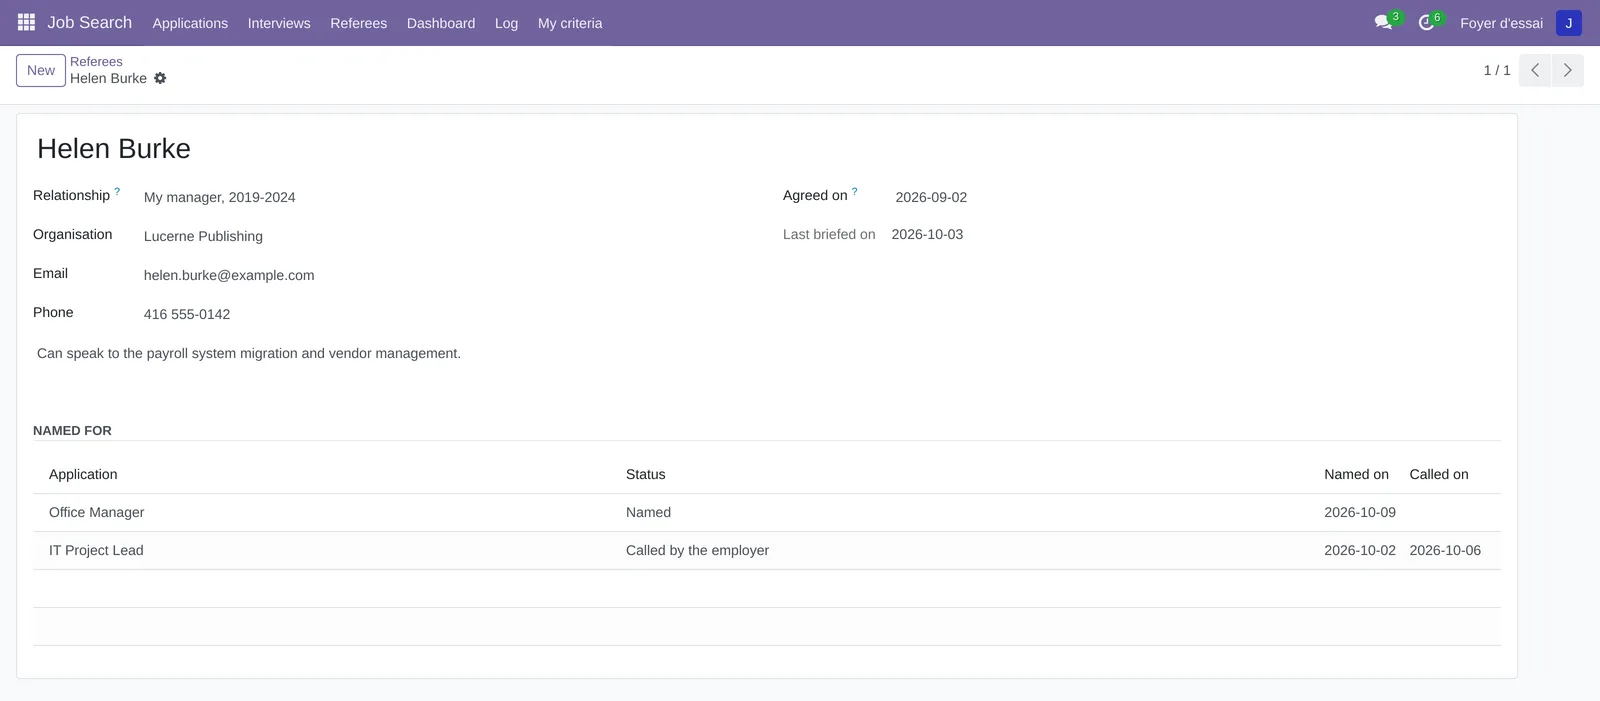This screenshot has width=1600, height=701.
Task: Open the Office Manager application row
Action: tap(767, 512)
